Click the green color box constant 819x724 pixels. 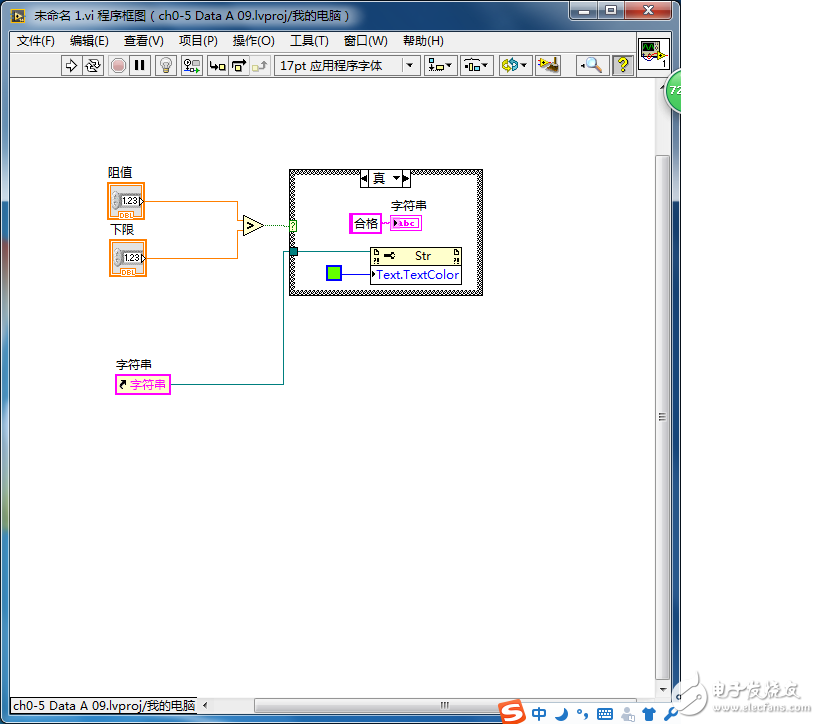click(x=334, y=273)
